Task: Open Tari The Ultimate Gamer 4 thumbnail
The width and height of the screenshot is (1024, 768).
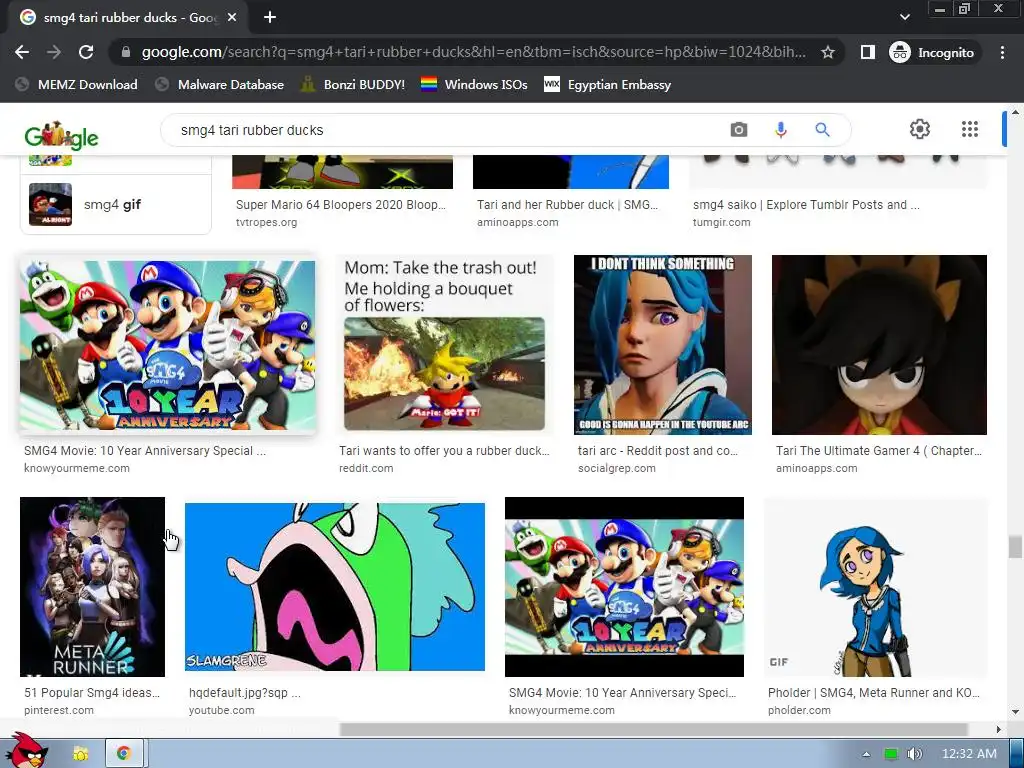Action: [x=879, y=345]
